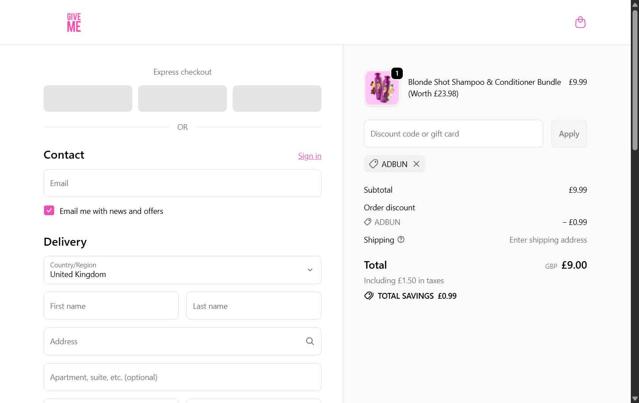
Task: Uncheck Email me with news and offers
Action: (49, 211)
